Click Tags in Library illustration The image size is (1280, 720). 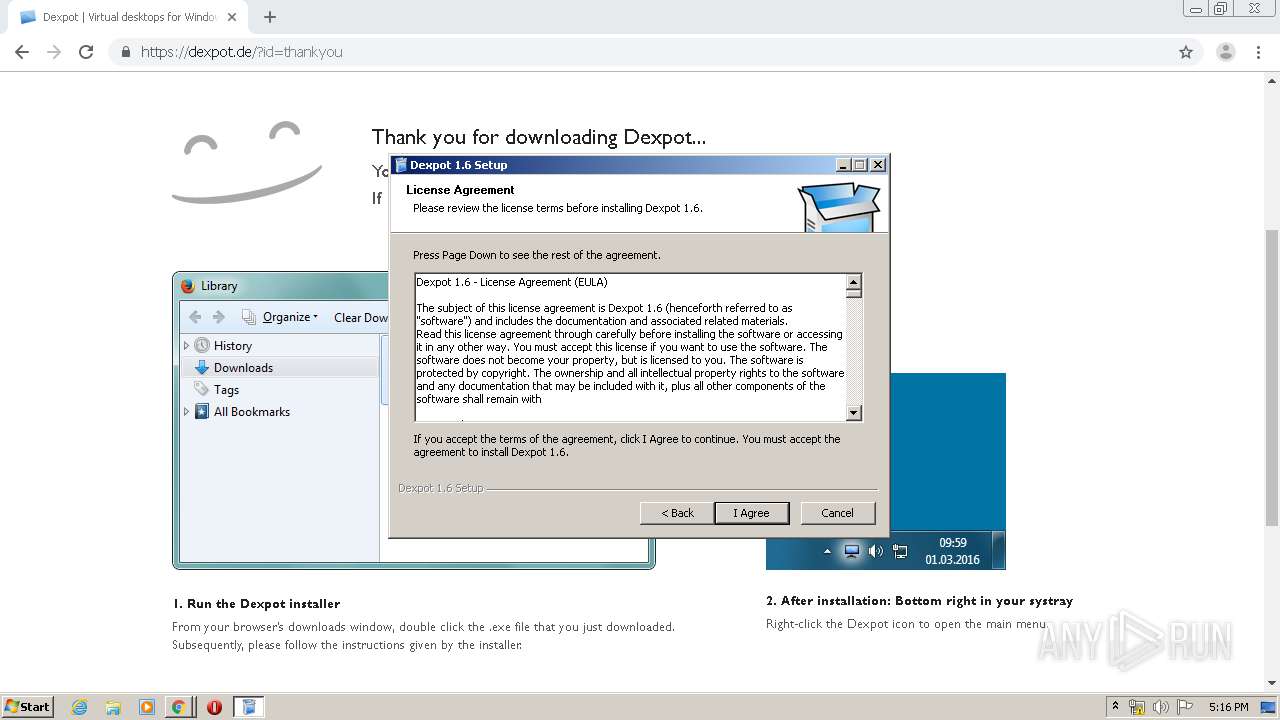[x=226, y=390]
